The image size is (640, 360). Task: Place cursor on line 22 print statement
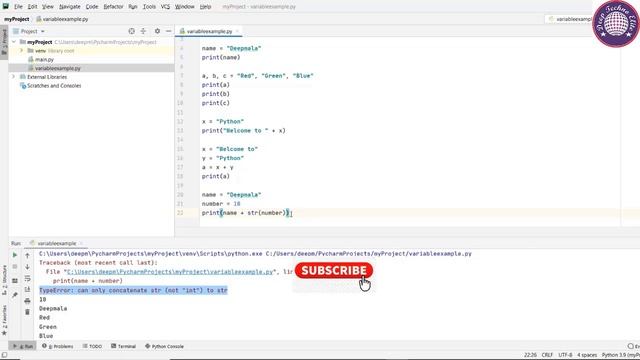pyautogui.click(x=246, y=213)
